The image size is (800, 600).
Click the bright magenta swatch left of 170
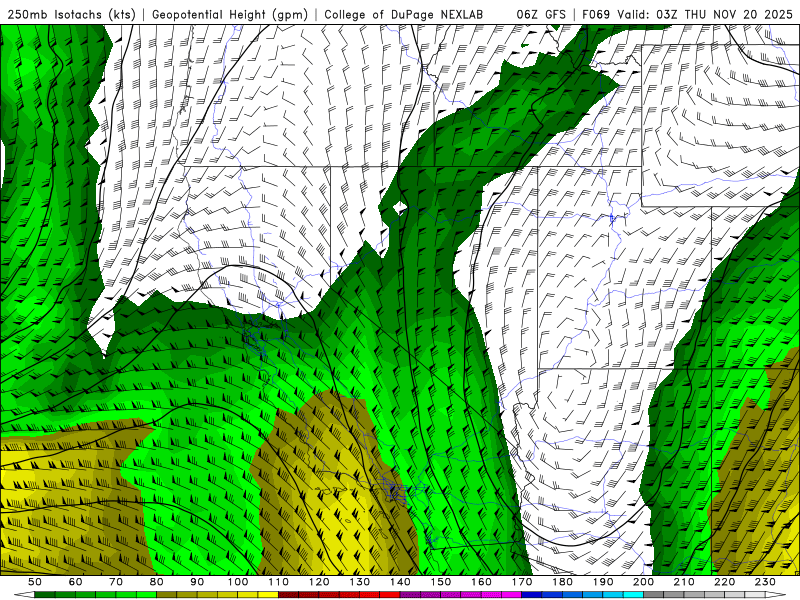(x=511, y=595)
